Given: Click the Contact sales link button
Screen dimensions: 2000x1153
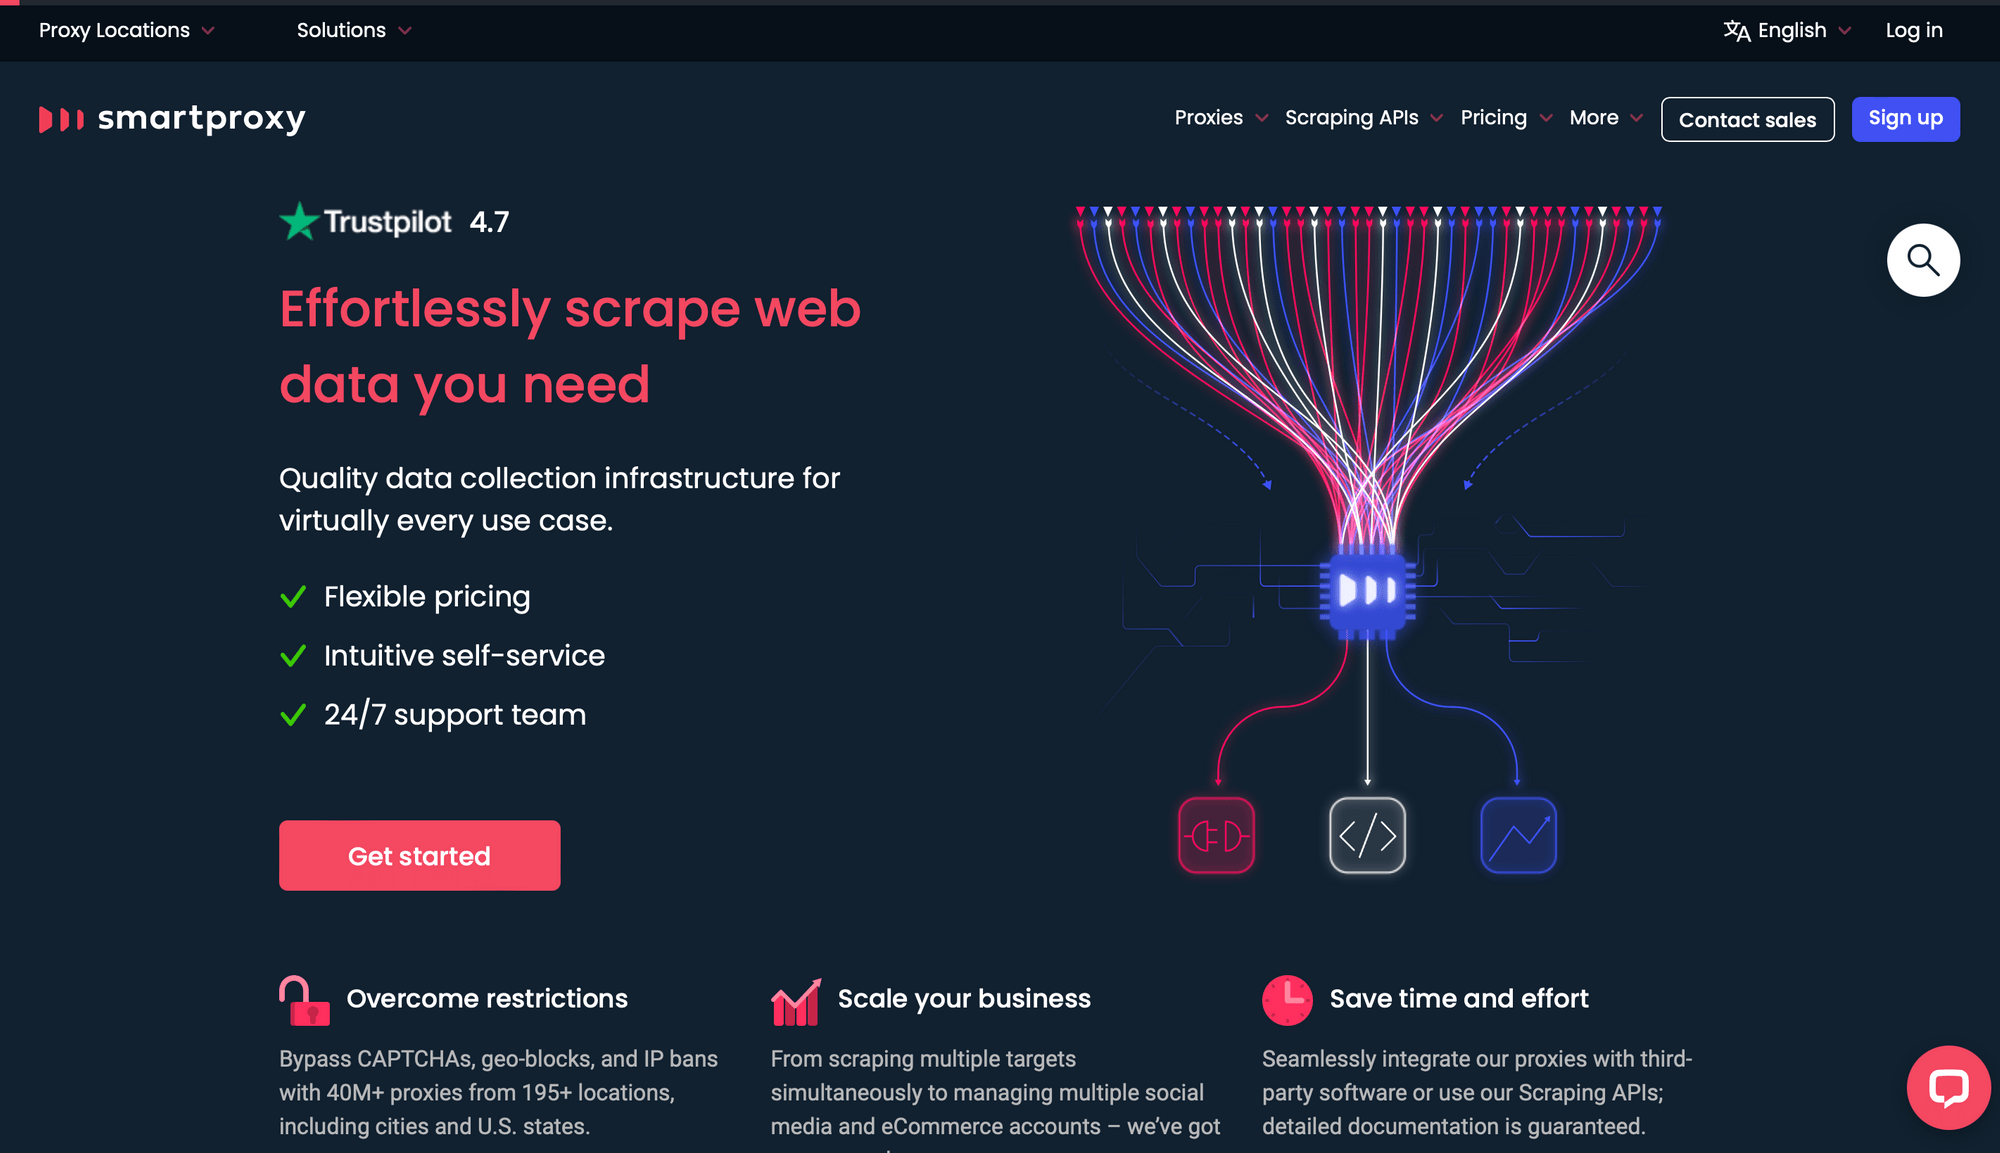Looking at the screenshot, I should [1746, 120].
